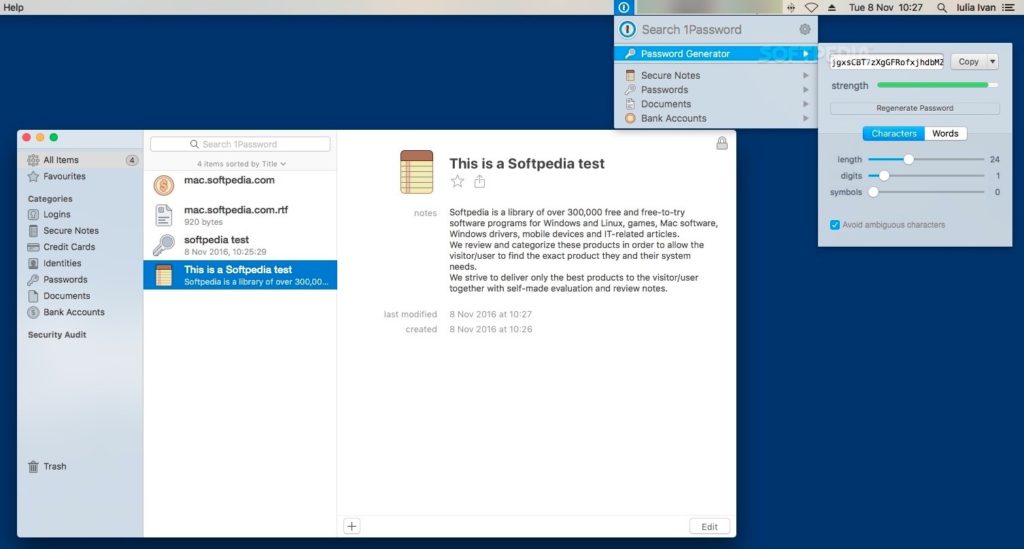1024x549 pixels.
Task: Expand the Bank Accounts submenu arrow
Action: coord(806,118)
